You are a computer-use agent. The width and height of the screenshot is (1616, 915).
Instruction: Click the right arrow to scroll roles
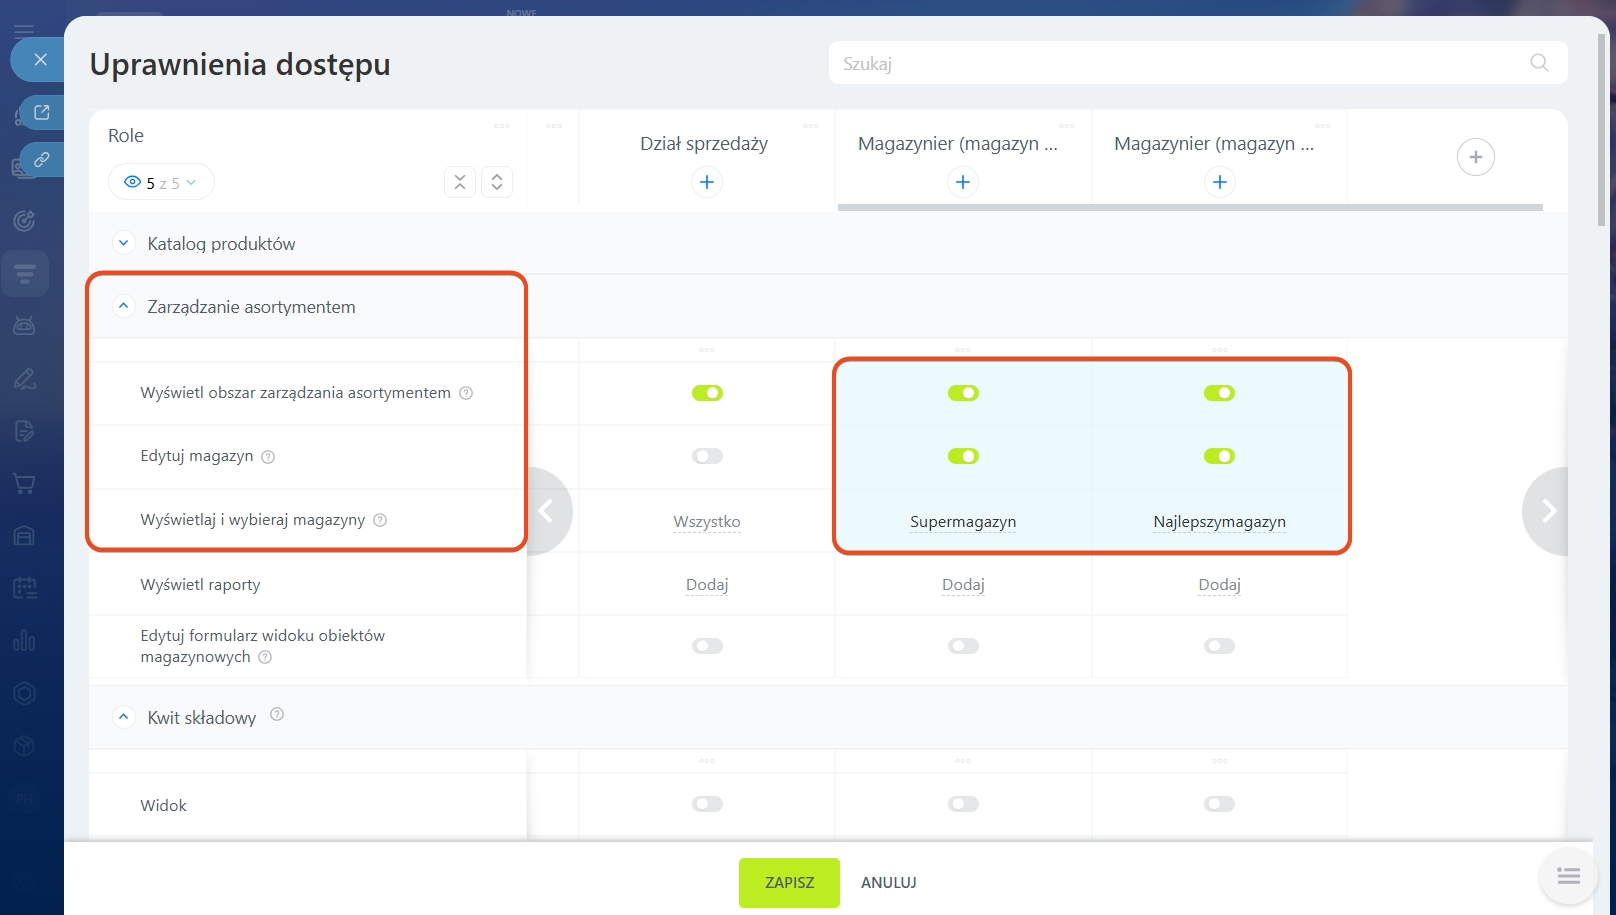[1548, 511]
